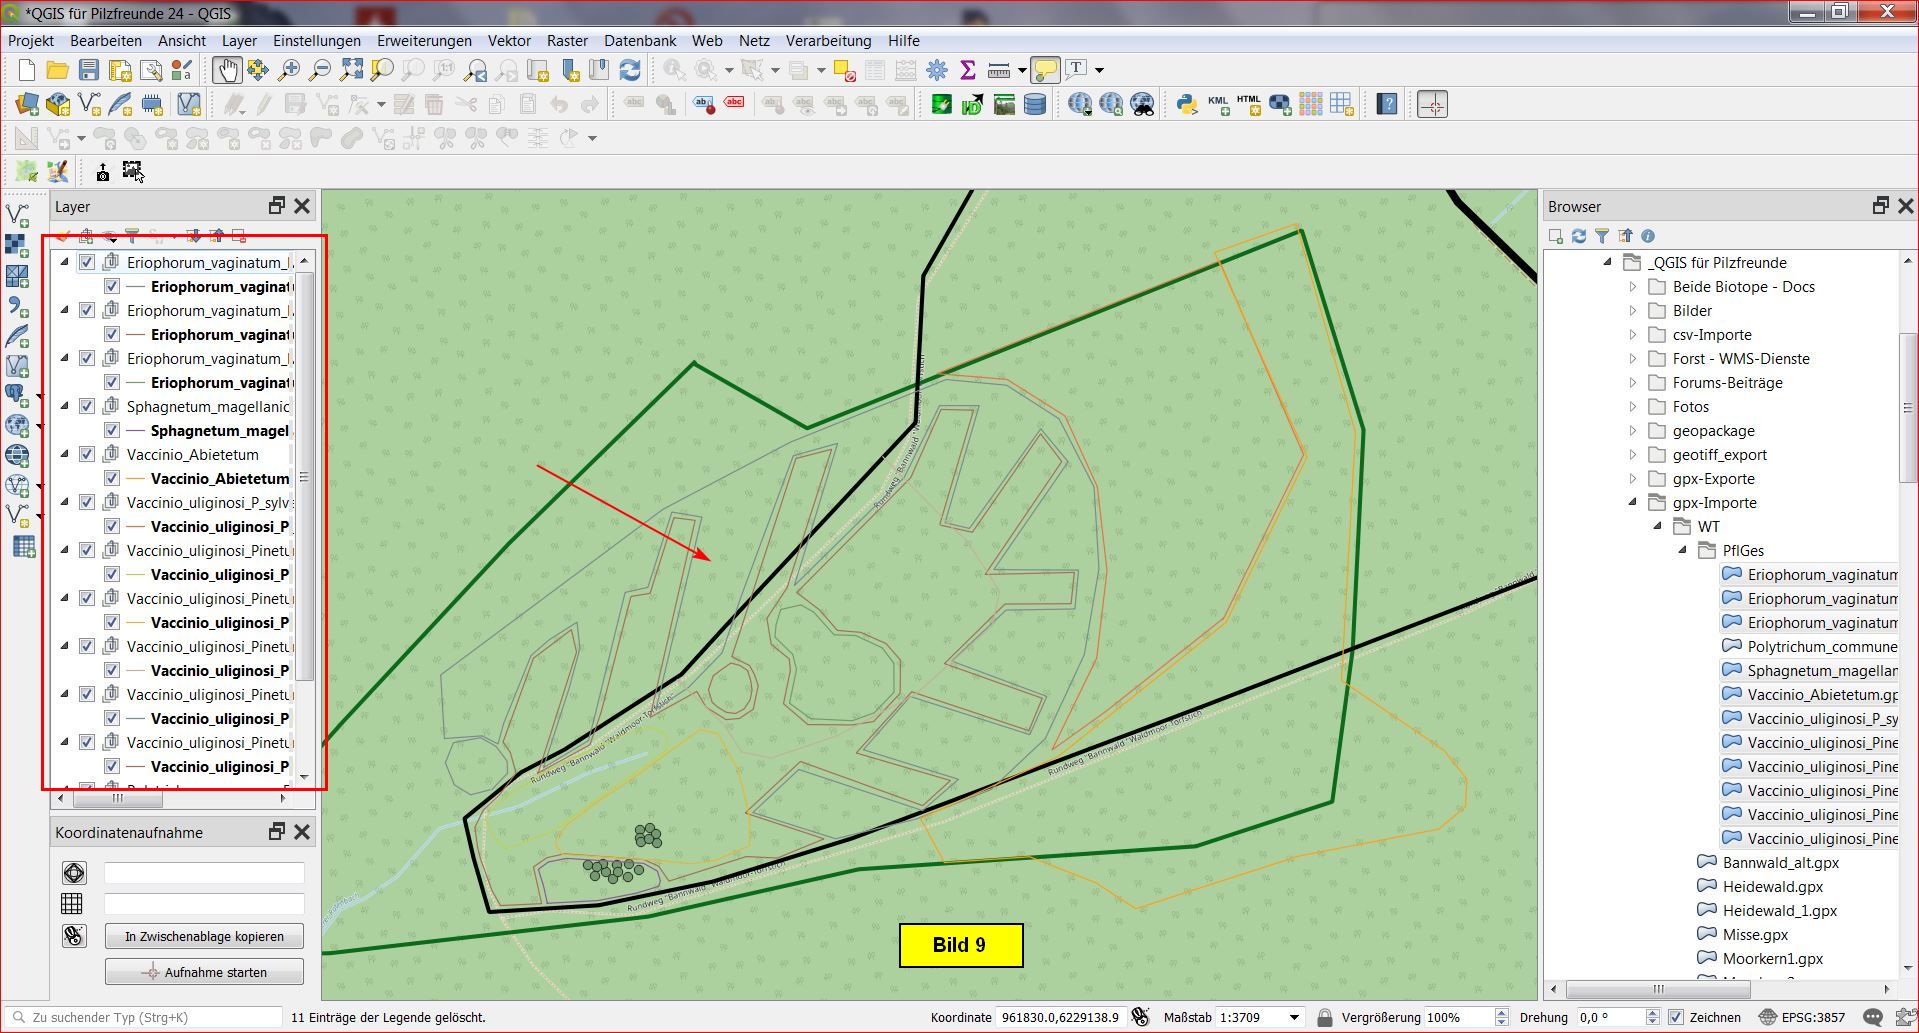Select the Pan Map hand tool
This screenshot has height=1033, width=1919.
click(x=227, y=70)
